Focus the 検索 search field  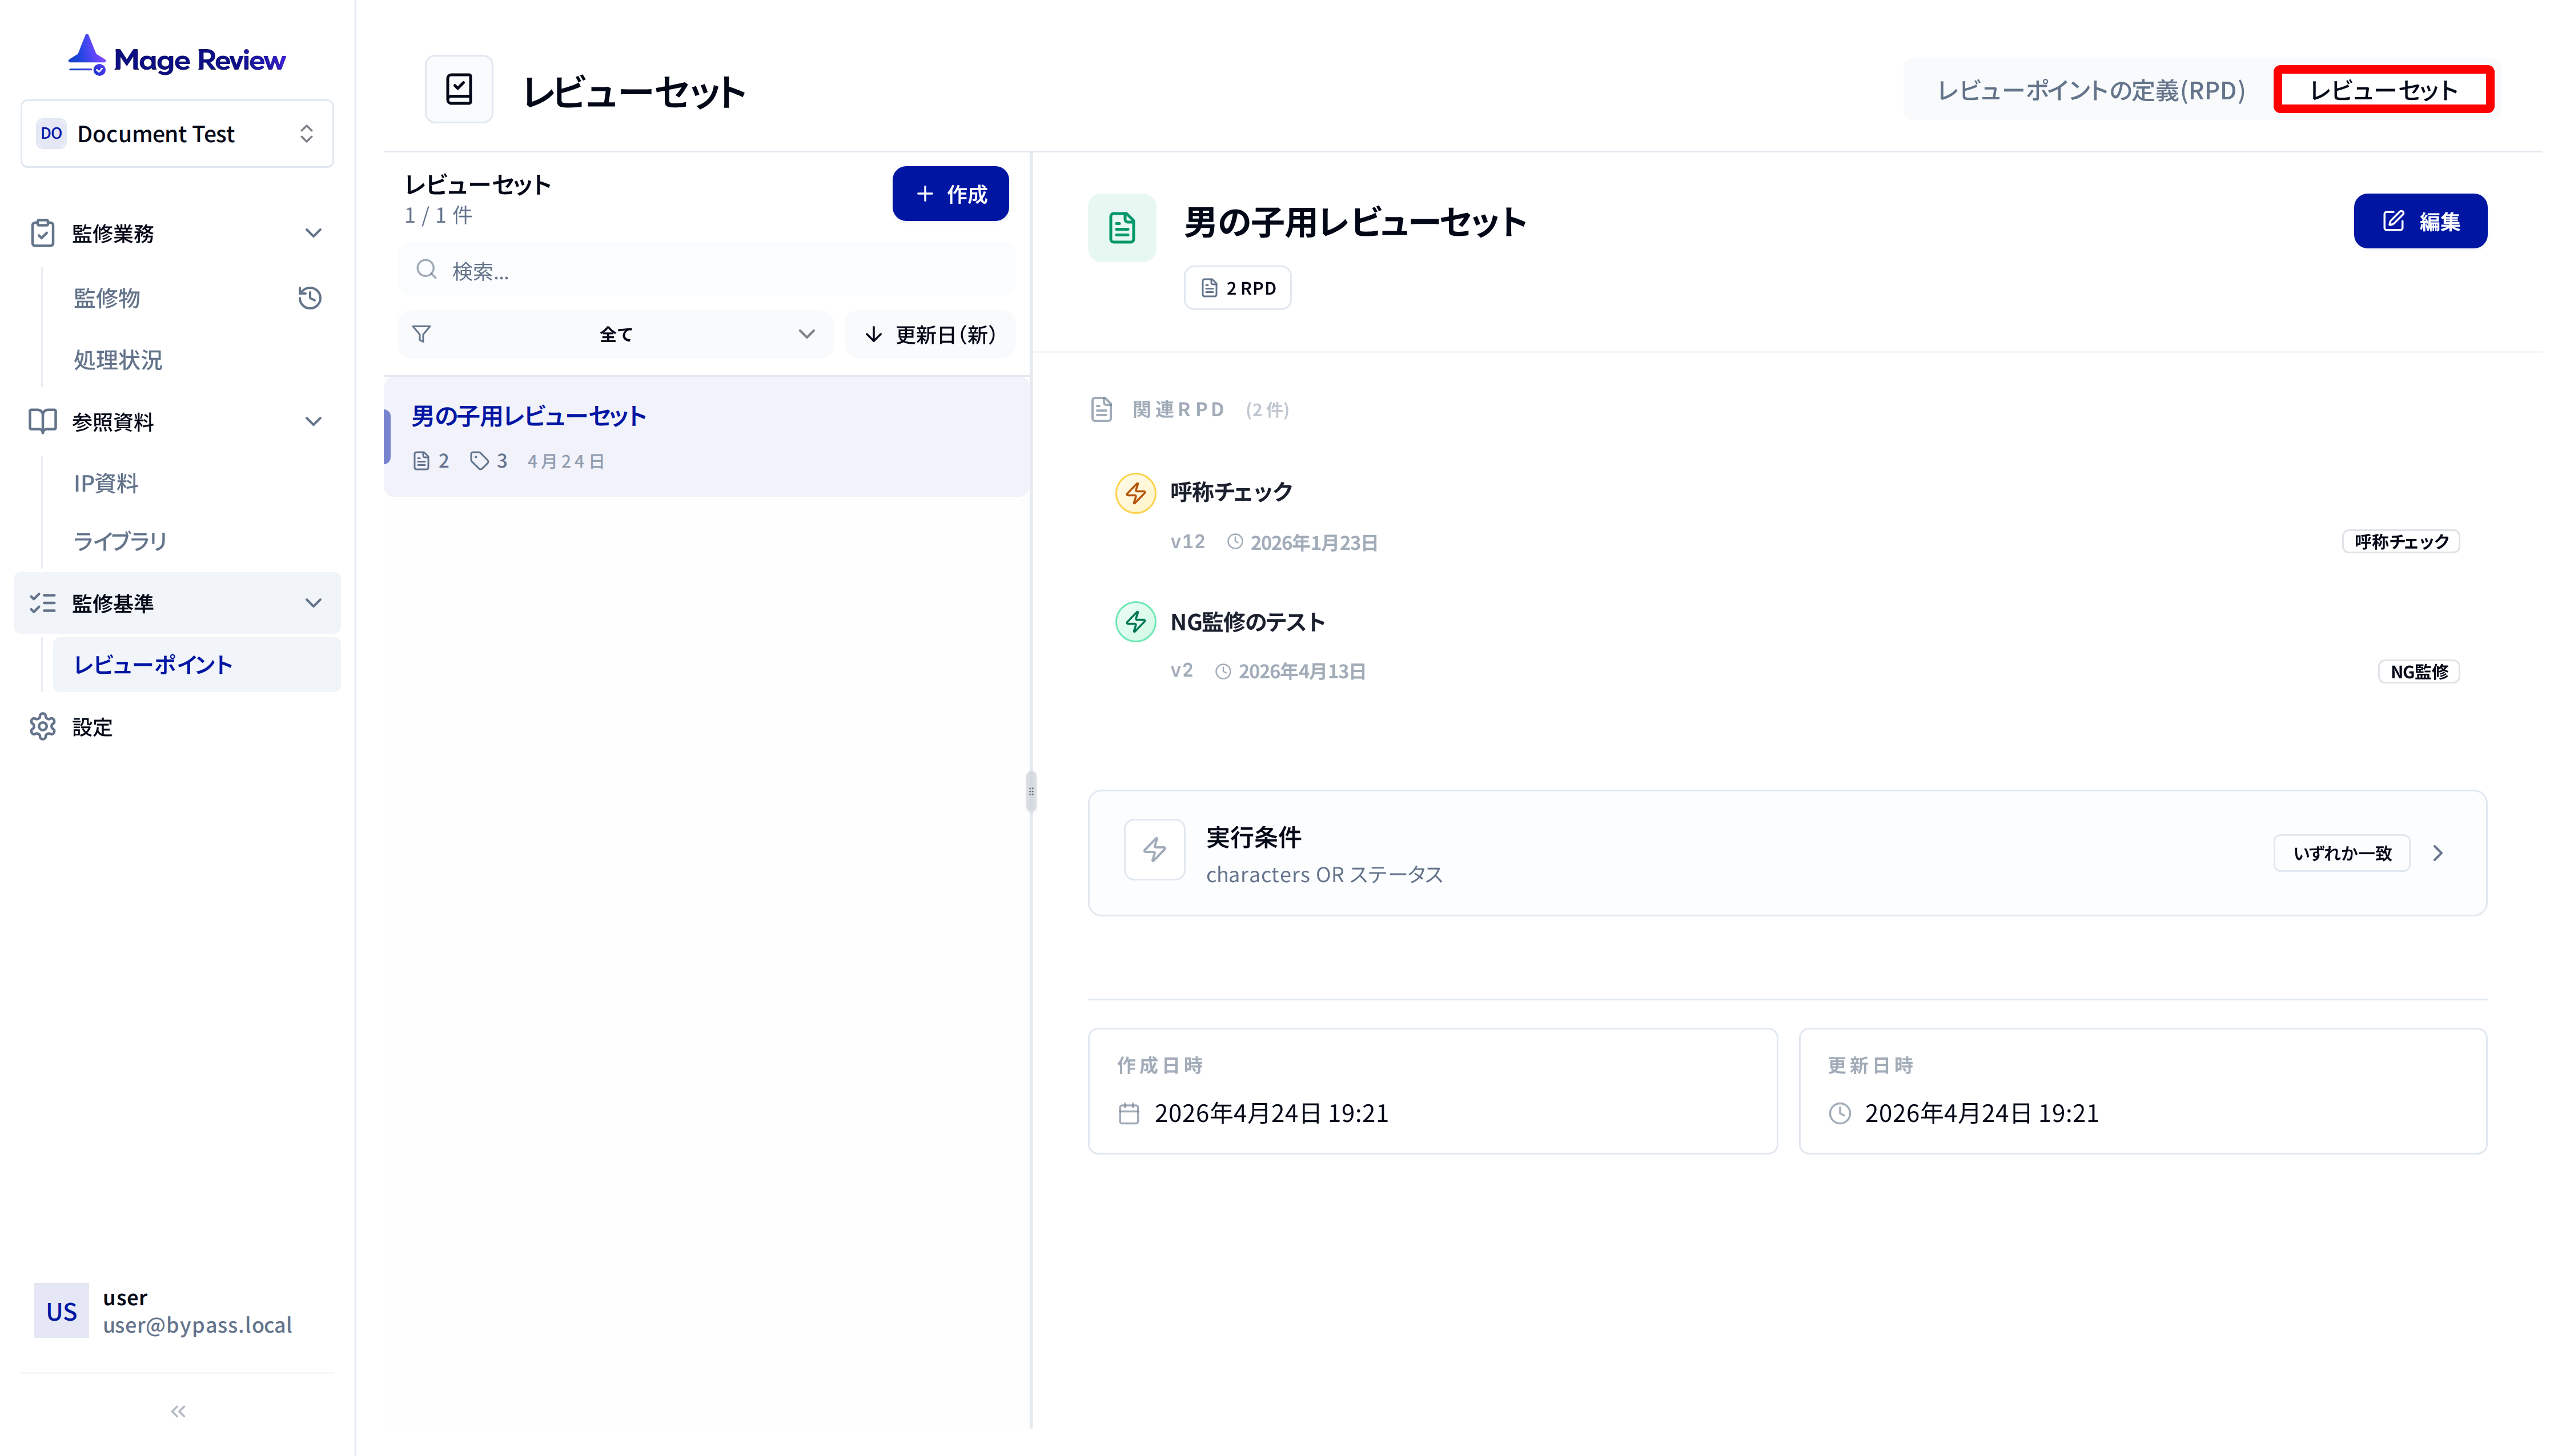(706, 270)
